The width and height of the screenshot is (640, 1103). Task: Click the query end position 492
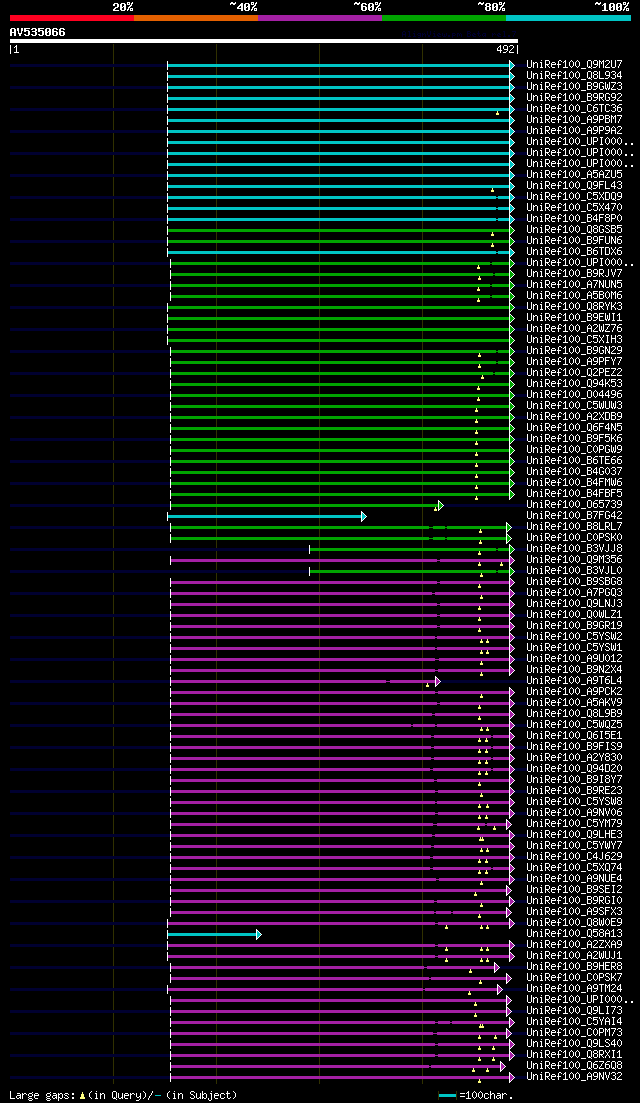507,50
